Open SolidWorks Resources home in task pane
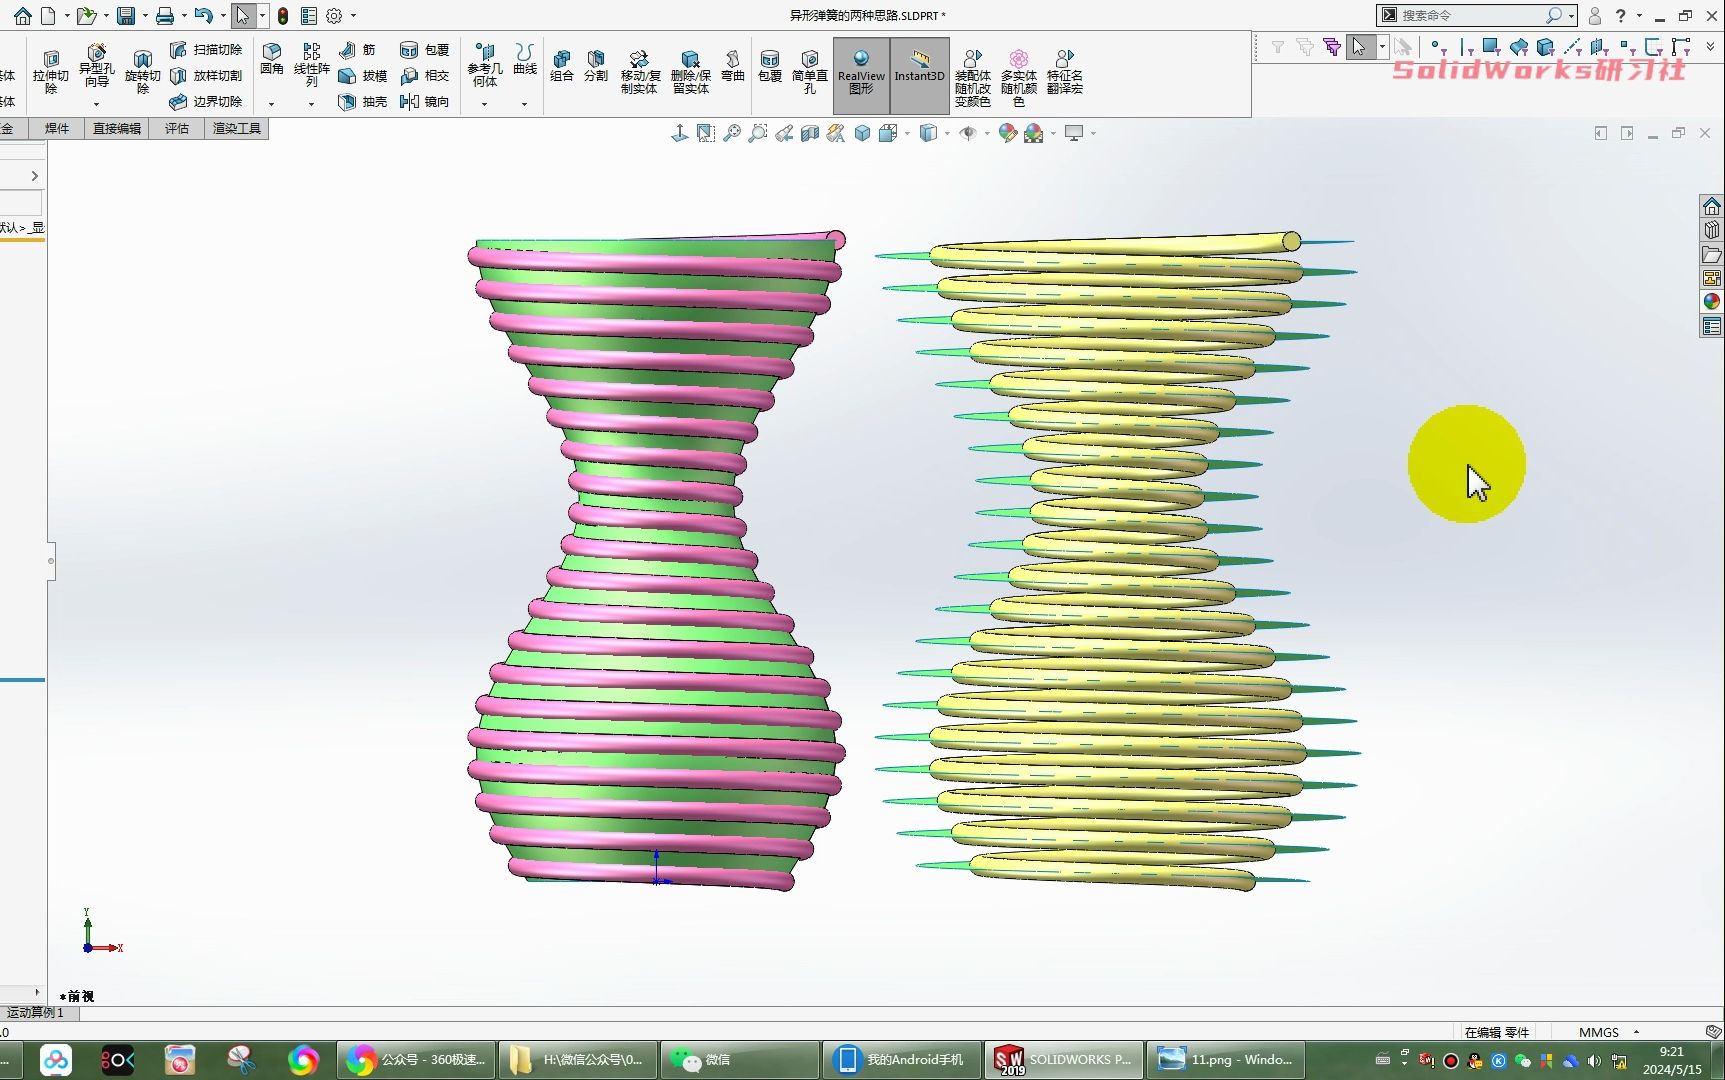 pos(1711,207)
